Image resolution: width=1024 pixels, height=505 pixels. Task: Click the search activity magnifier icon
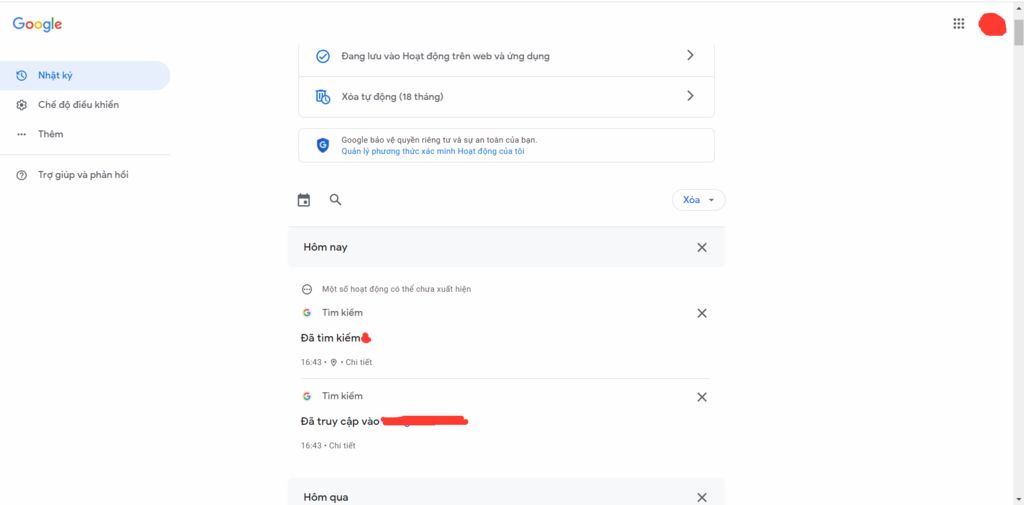pyautogui.click(x=335, y=200)
